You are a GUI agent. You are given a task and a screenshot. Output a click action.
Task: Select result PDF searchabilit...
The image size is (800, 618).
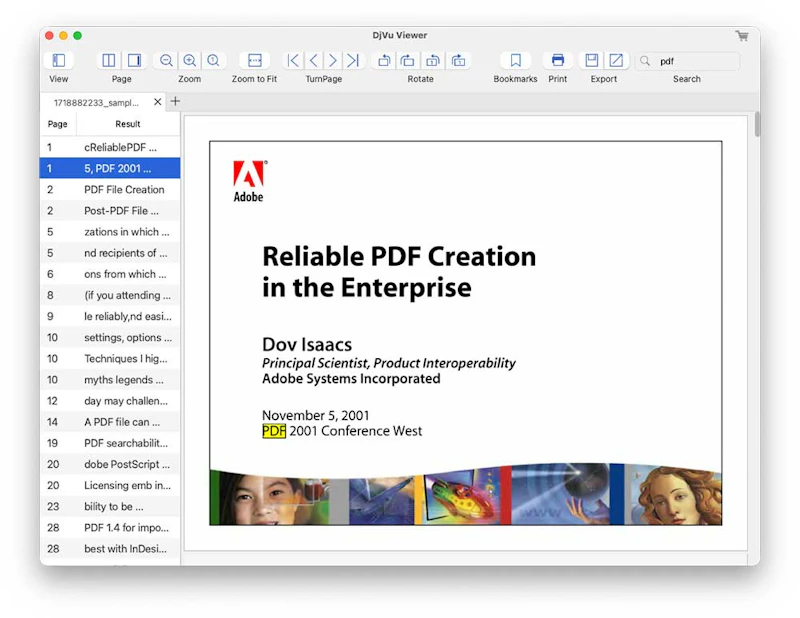point(110,443)
